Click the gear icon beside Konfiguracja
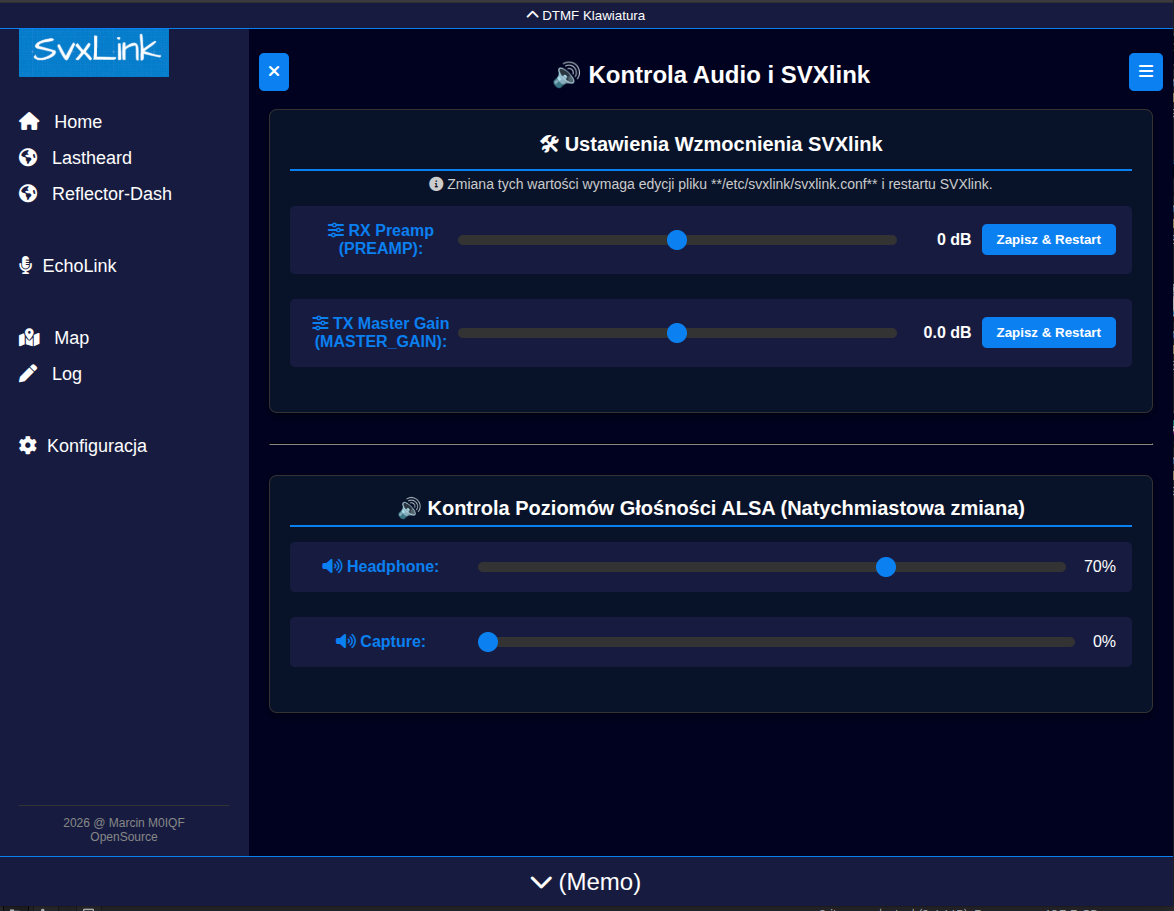Screen dimensions: 1174x911 click(x=28, y=446)
